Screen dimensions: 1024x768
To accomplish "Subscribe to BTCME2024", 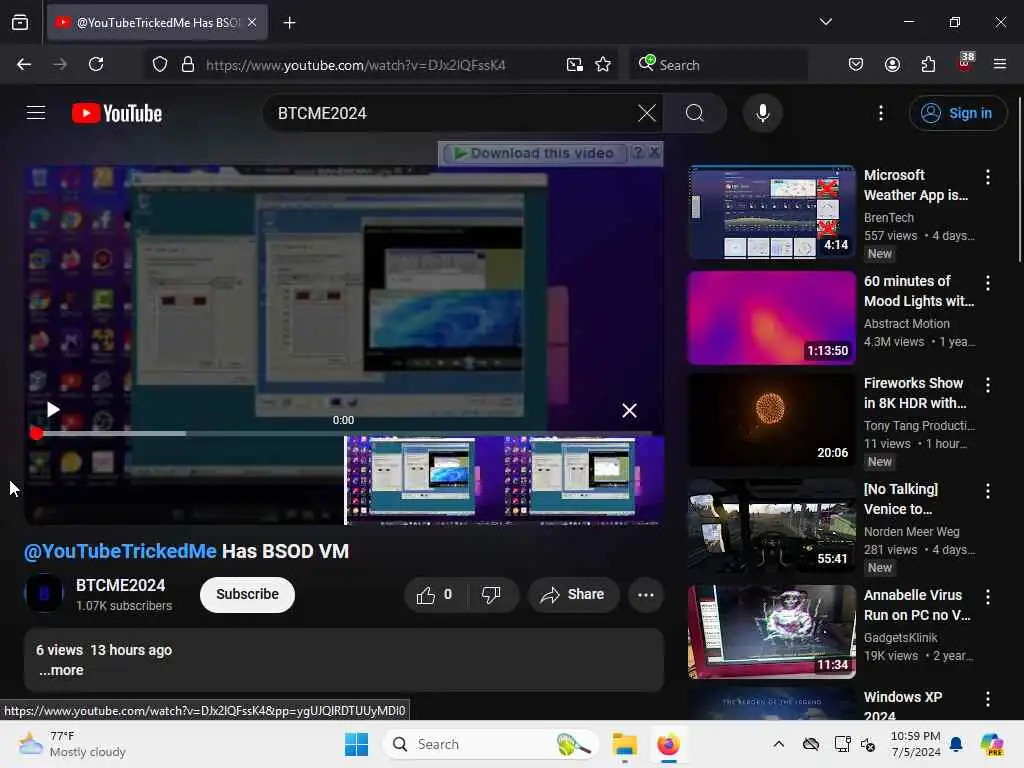I will coord(248,594).
